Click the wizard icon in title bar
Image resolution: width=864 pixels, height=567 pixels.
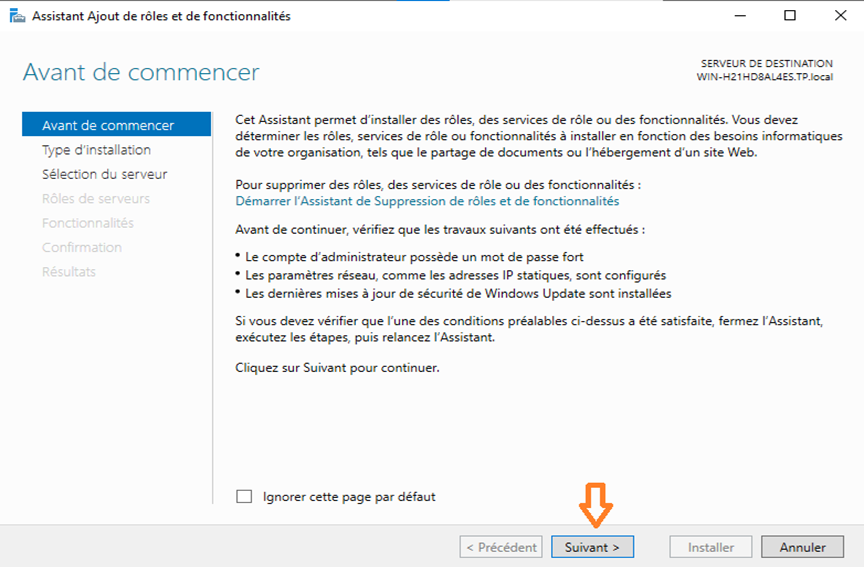pos(17,16)
